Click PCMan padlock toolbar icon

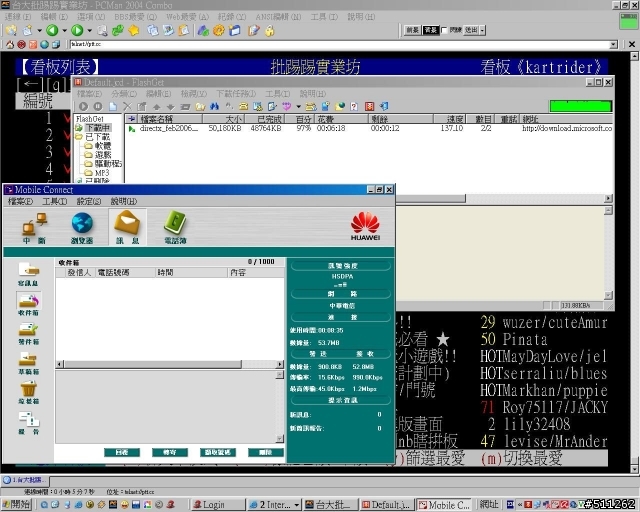270,31
